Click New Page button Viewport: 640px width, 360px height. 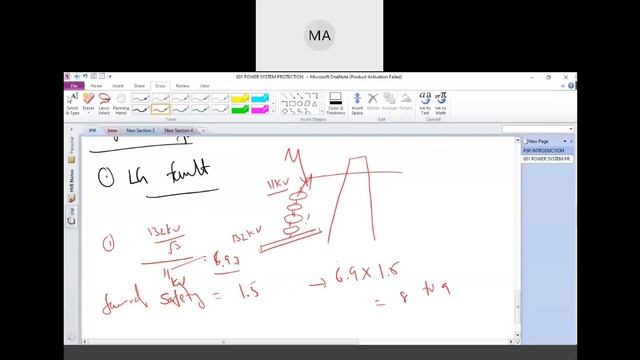coord(536,141)
